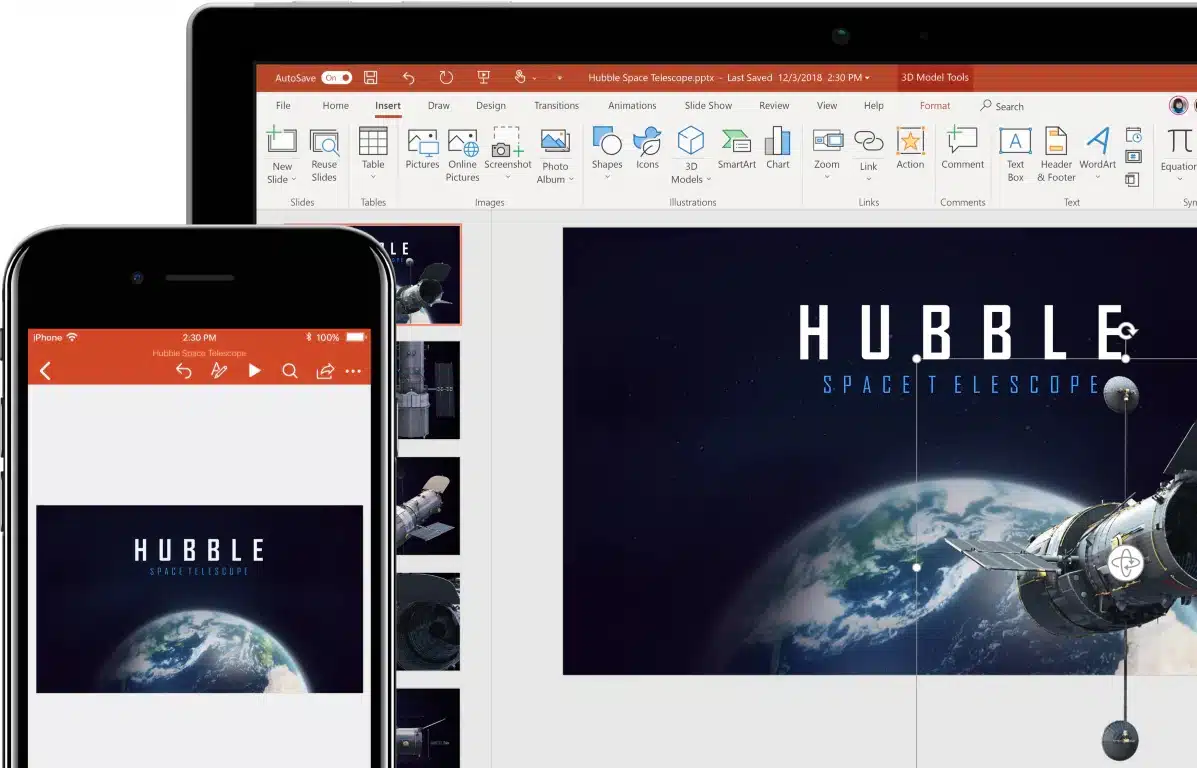Viewport: 1197px width, 768px height.
Task: Click the Photo Album icon
Action: (x=555, y=142)
